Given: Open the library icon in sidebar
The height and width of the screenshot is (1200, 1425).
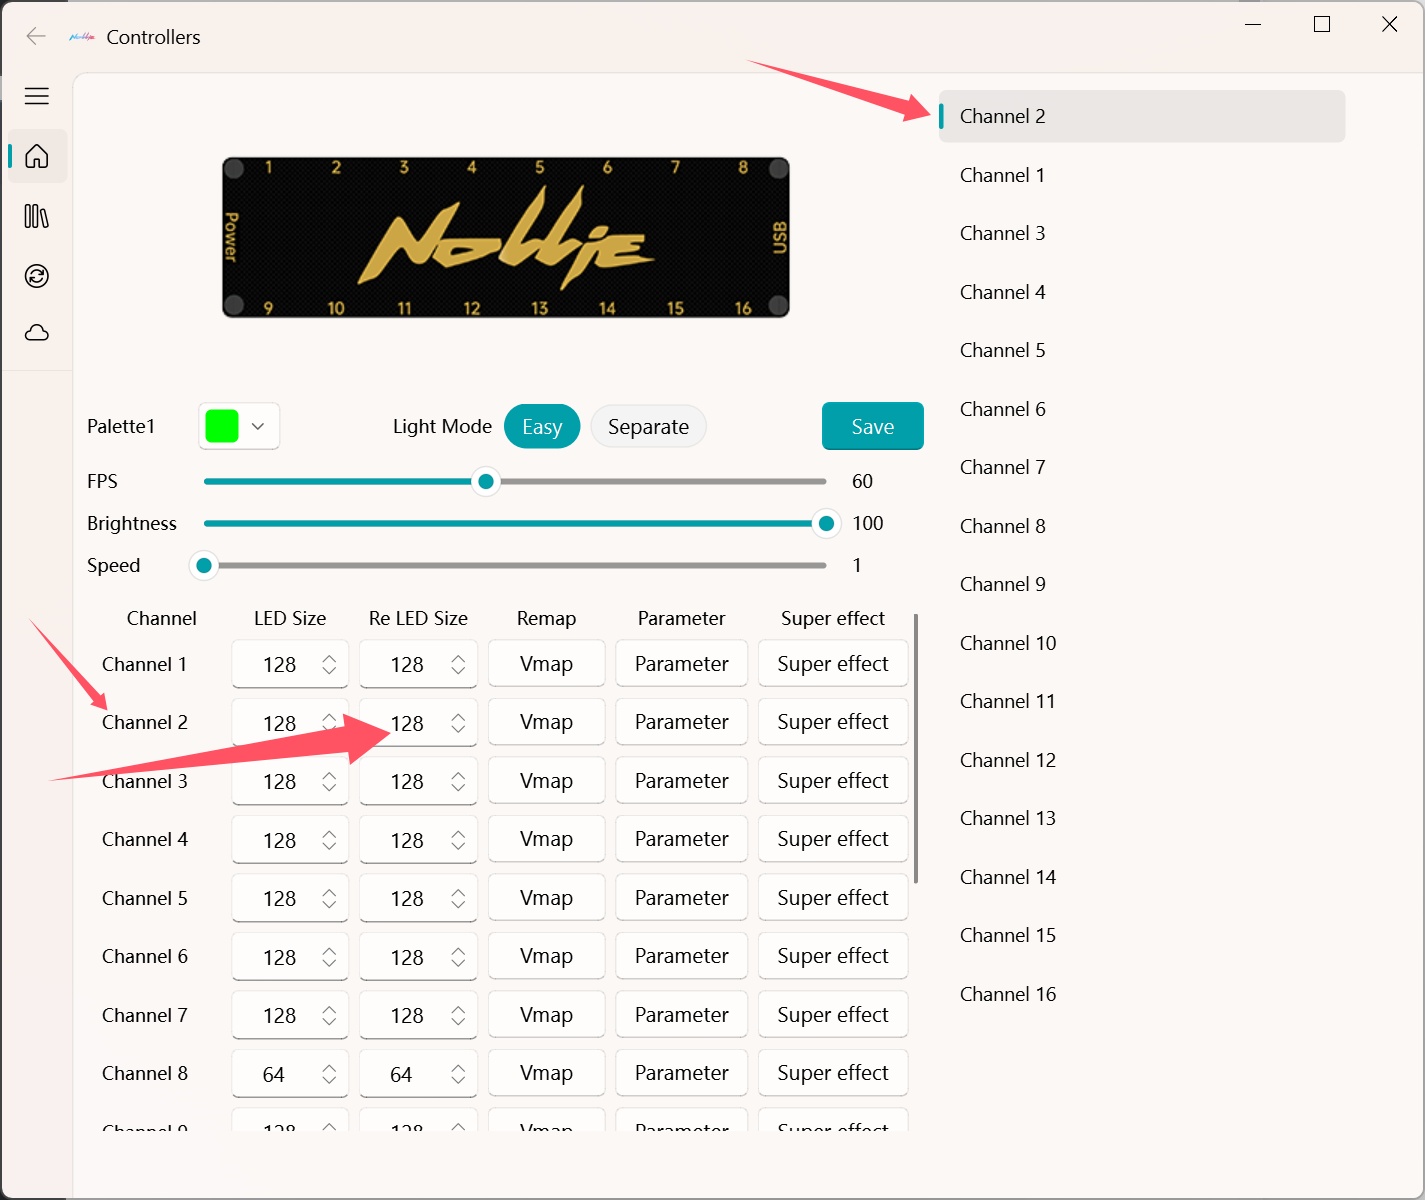Looking at the screenshot, I should point(37,216).
